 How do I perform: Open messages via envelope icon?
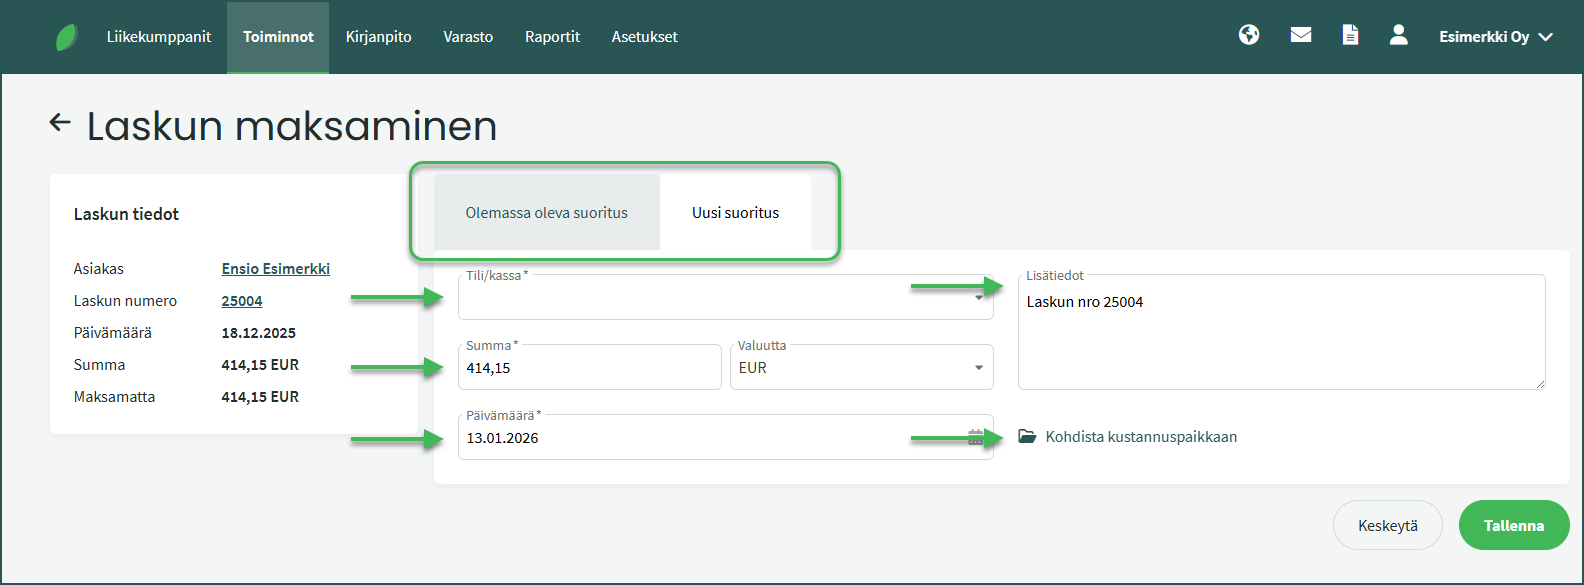[1301, 35]
